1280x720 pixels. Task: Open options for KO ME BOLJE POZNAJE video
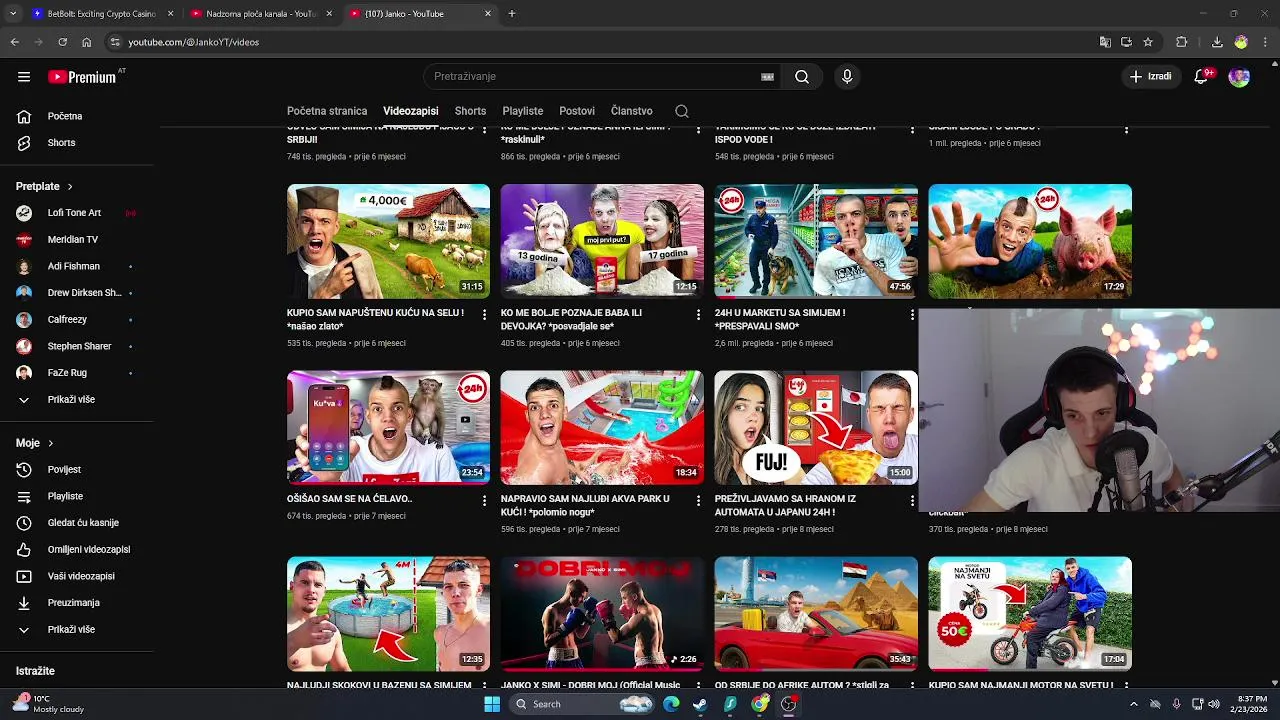point(699,314)
